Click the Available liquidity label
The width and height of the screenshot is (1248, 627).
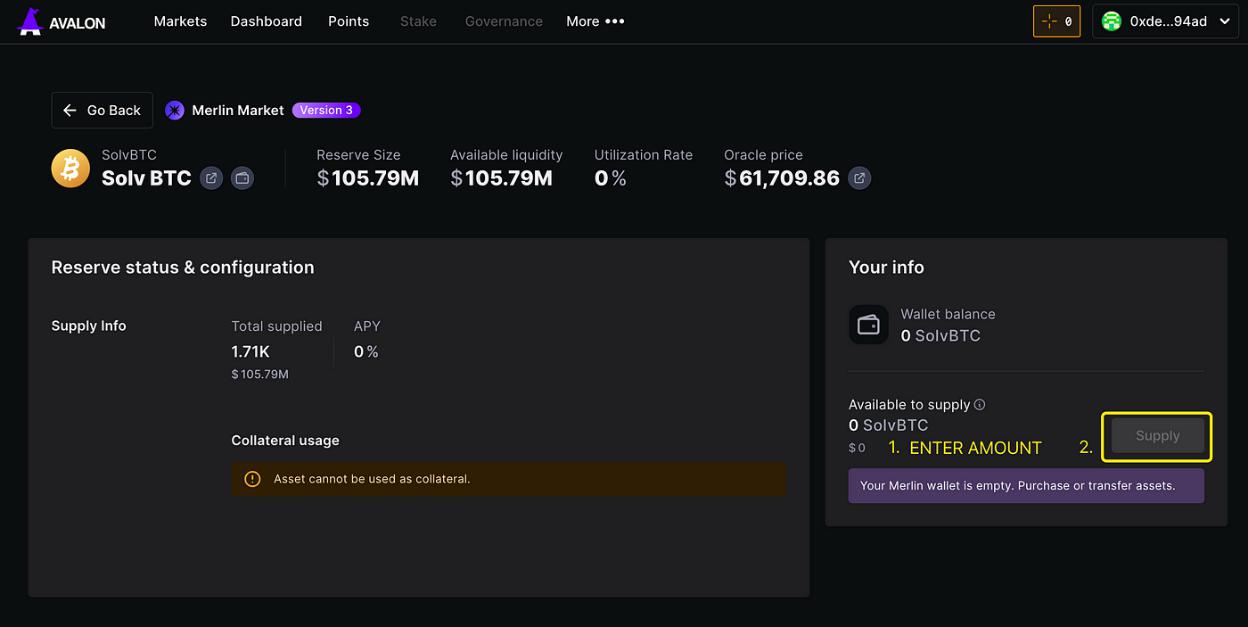tap(506, 155)
